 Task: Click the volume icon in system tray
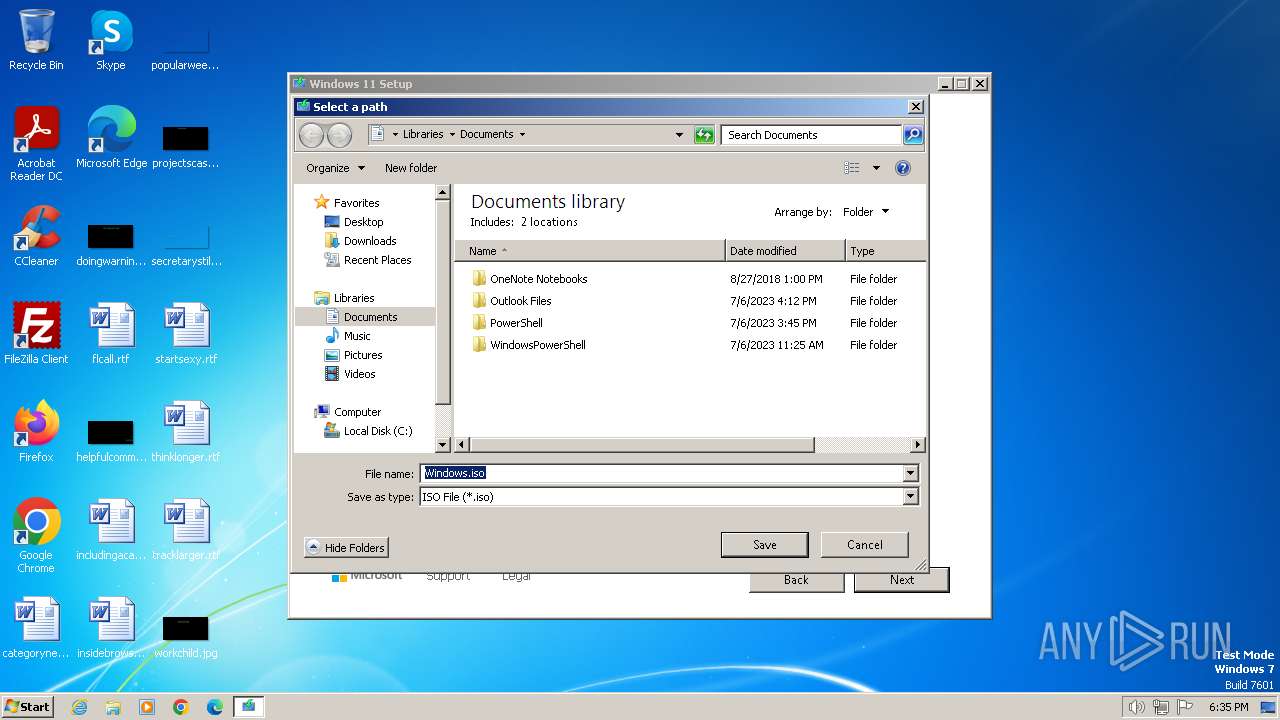point(1136,707)
